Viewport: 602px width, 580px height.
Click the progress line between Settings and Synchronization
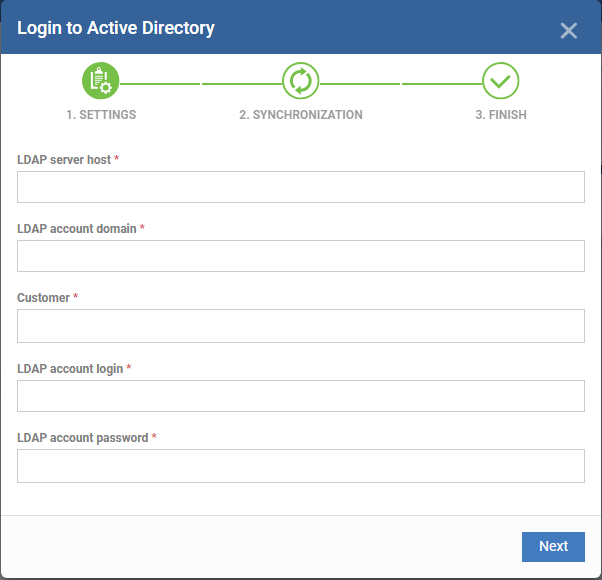[200, 83]
